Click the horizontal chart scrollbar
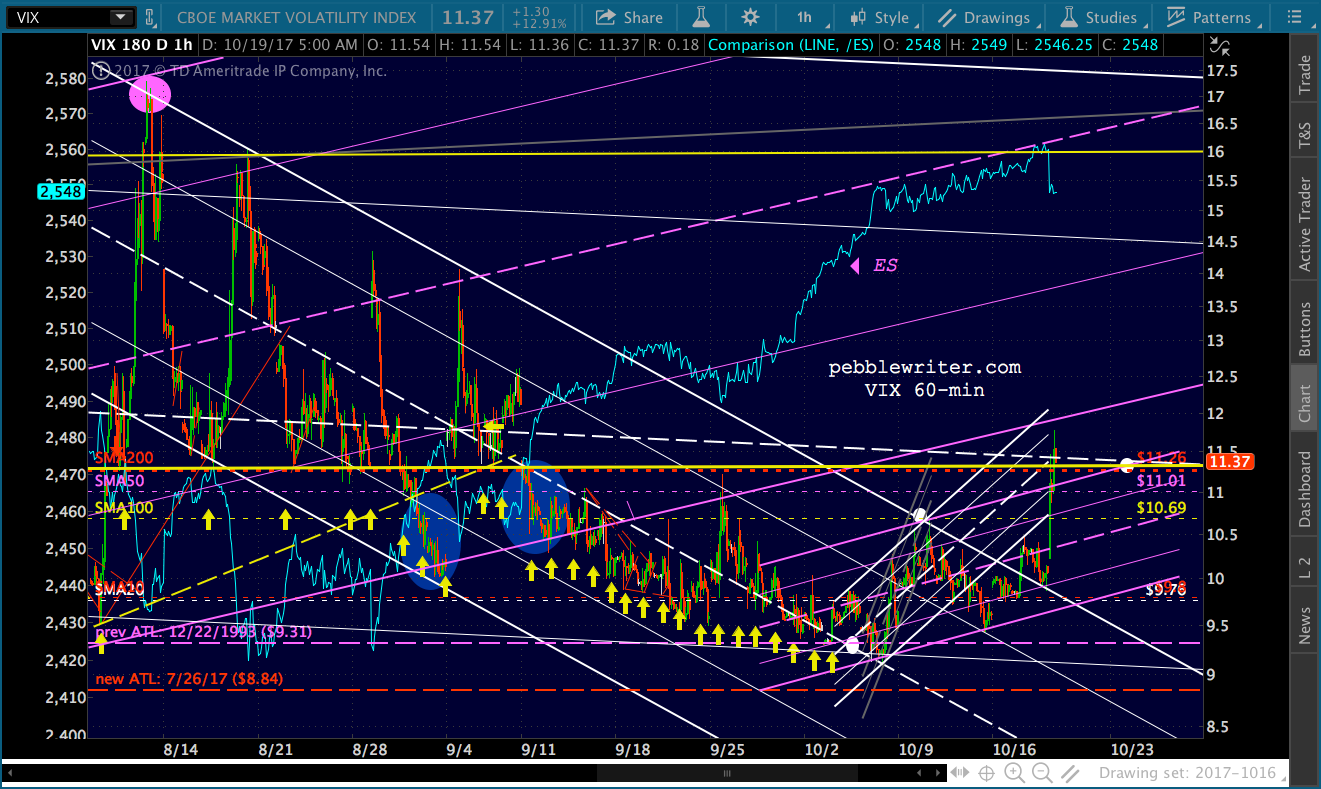The height and width of the screenshot is (789, 1321). pyautogui.click(x=472, y=773)
